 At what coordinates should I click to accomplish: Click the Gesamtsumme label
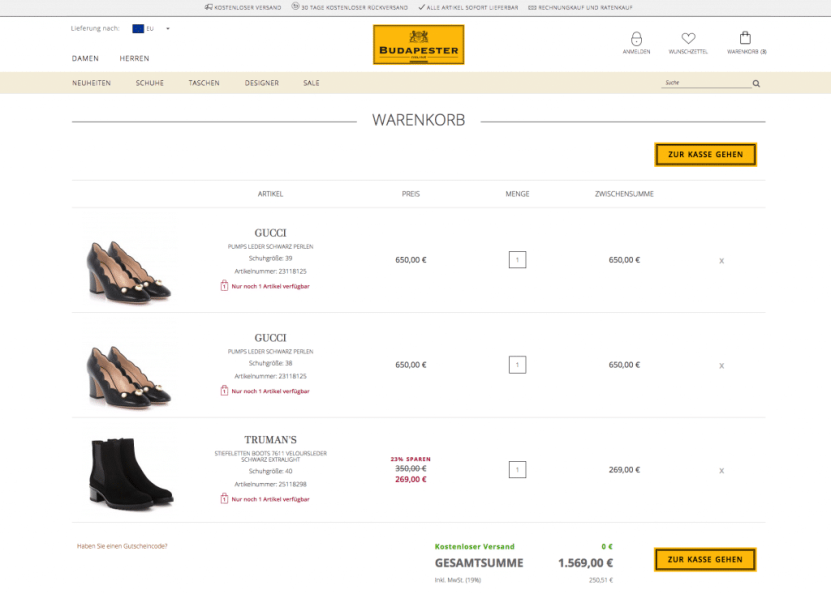479,563
